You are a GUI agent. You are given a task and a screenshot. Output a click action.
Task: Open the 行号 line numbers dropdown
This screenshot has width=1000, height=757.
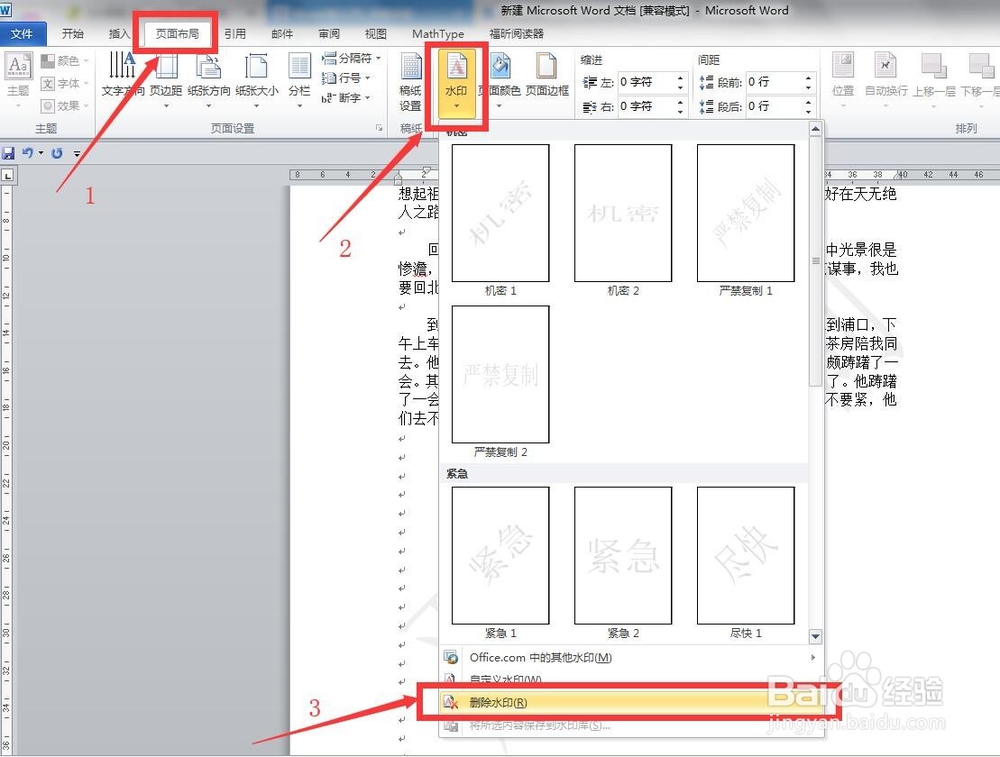pyautogui.click(x=346, y=78)
